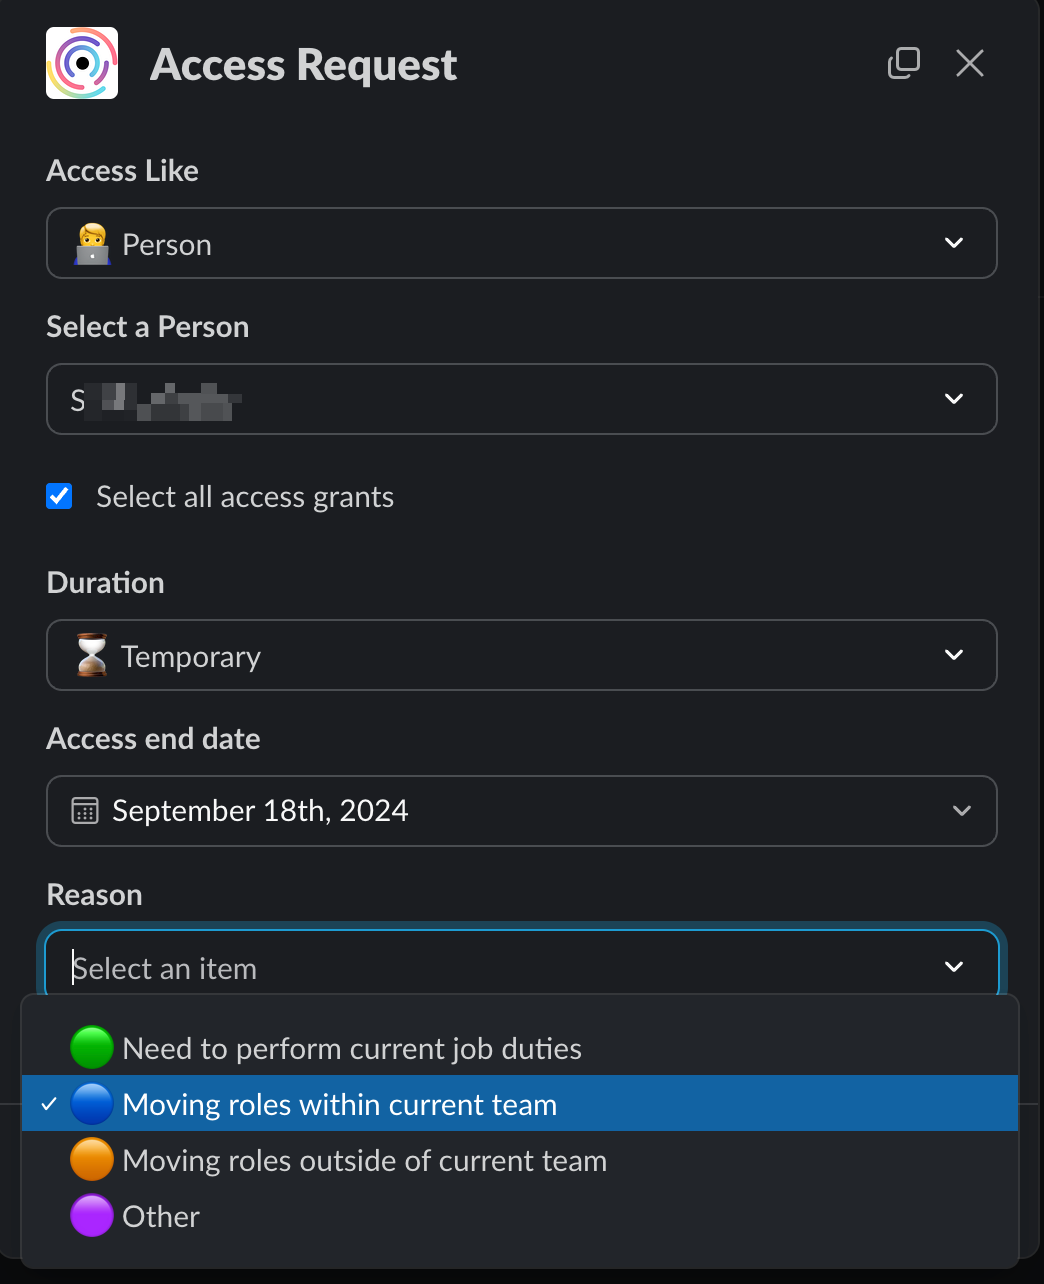Uncheck Select all access grants checkbox
Screen dimensions: 1044x1284
click(x=60, y=496)
